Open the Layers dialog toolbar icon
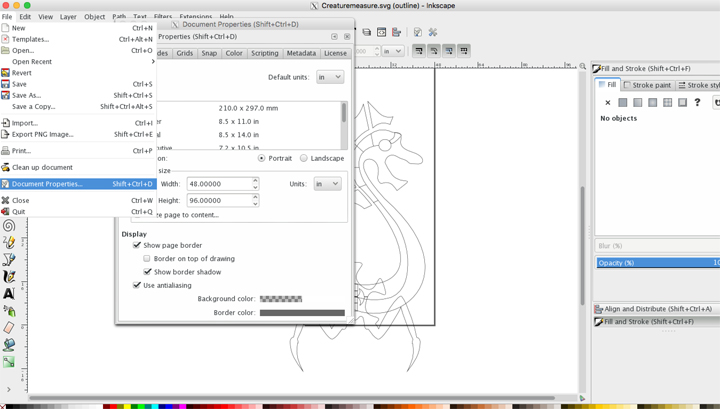 pyautogui.click(x=366, y=32)
